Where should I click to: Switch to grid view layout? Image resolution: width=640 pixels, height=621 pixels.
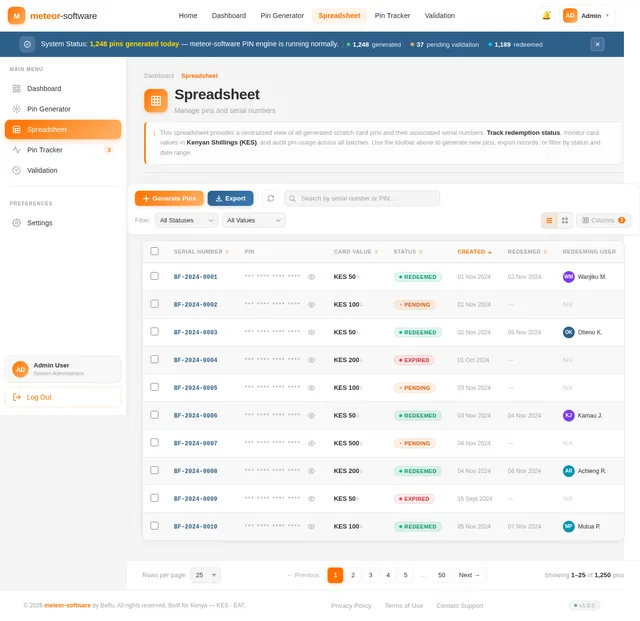[565, 220]
